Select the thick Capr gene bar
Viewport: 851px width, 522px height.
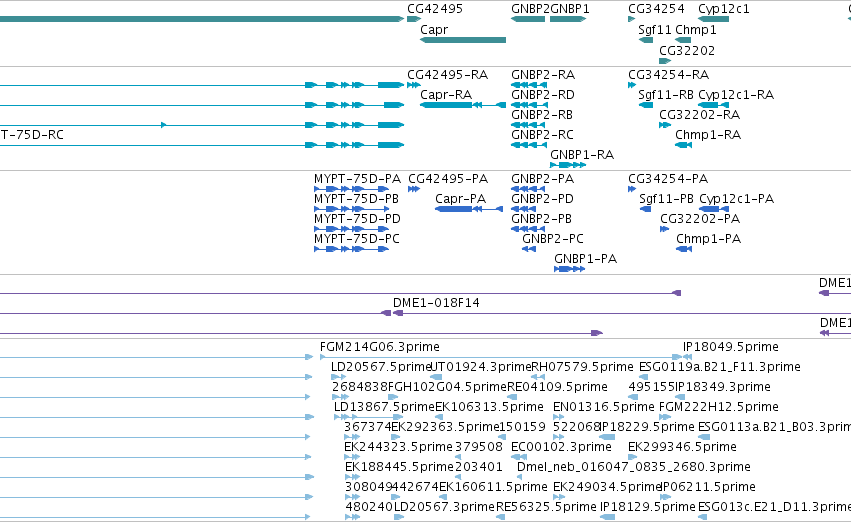coord(463,40)
